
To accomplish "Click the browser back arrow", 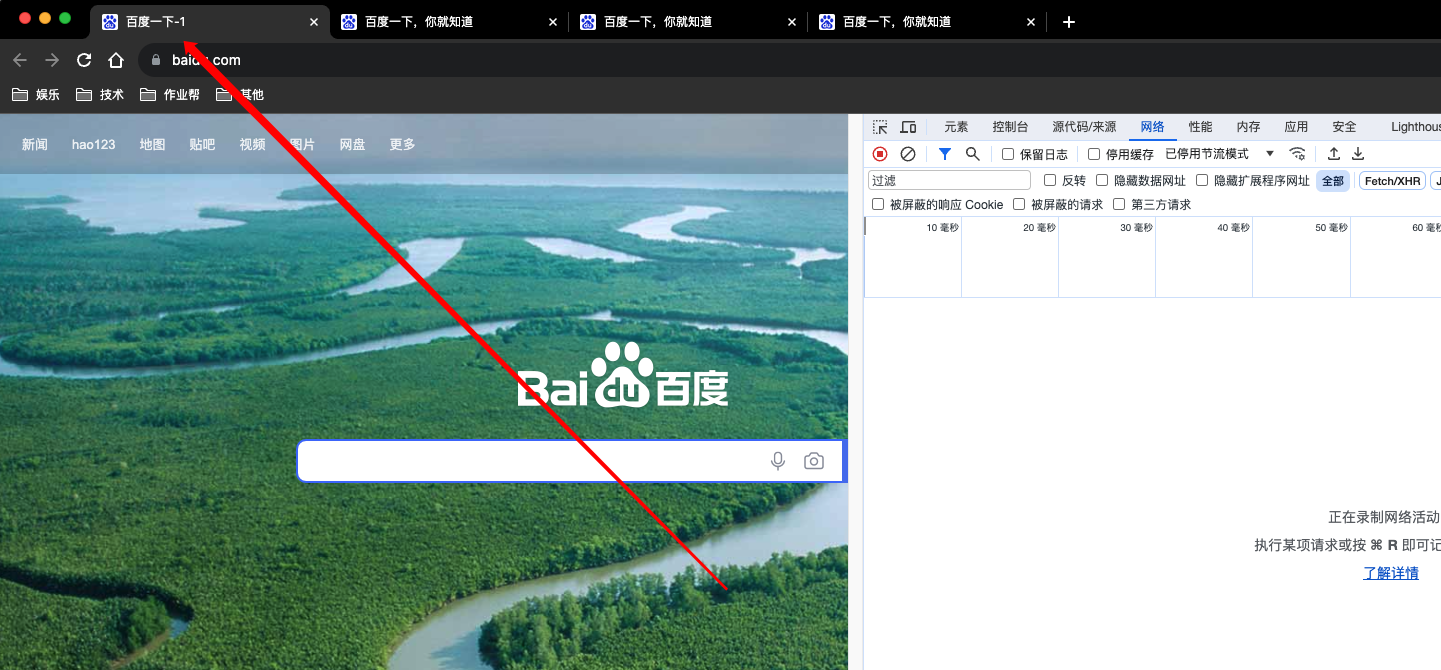I will 20,60.
